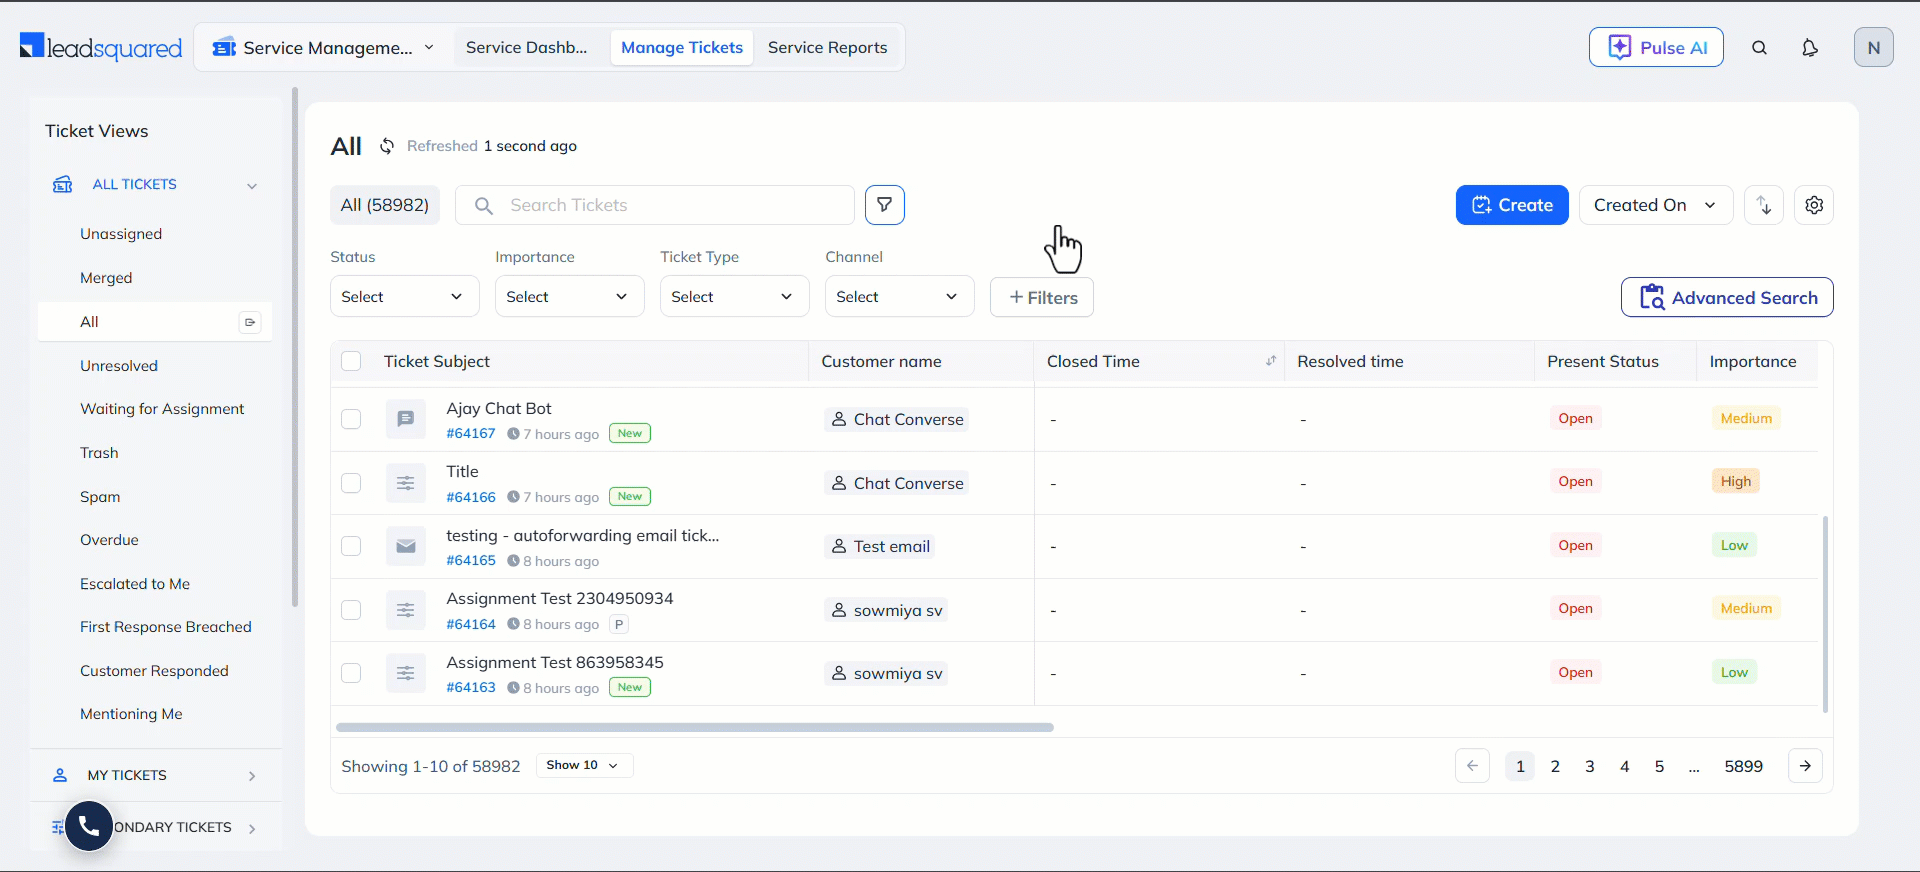Open the Created On sort dropdown

click(1656, 205)
